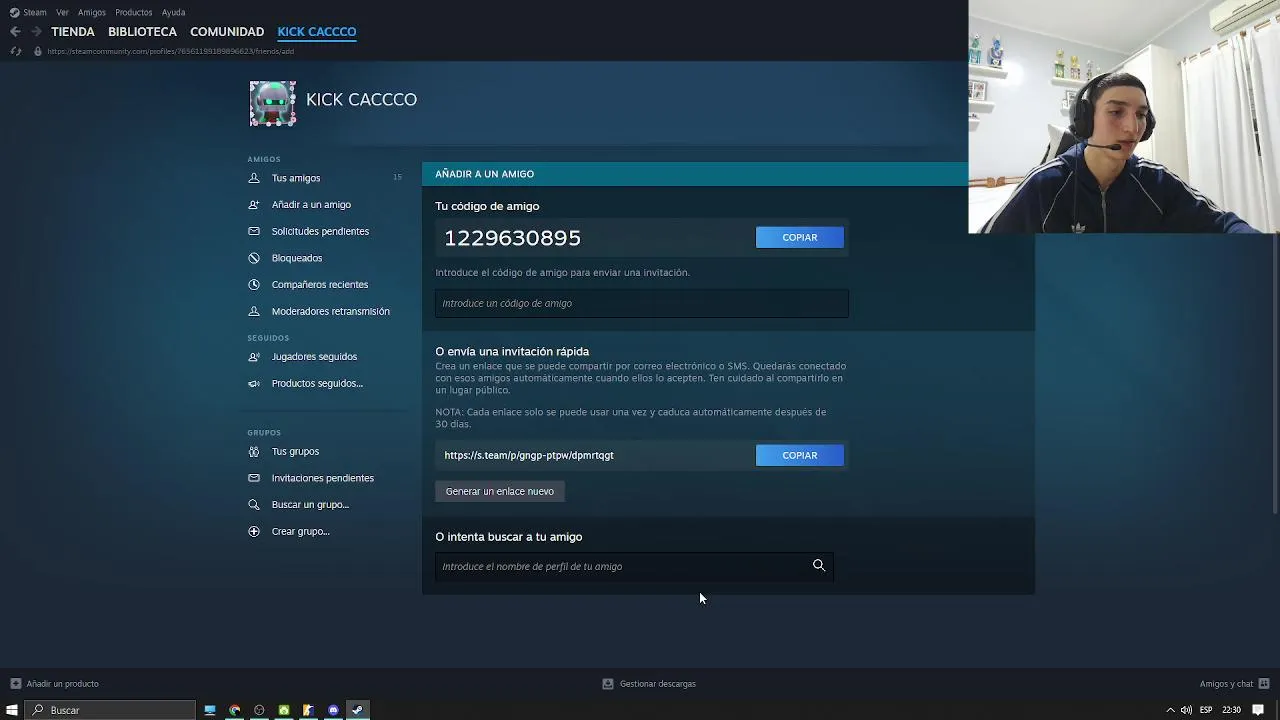The width and height of the screenshot is (1280, 720).
Task: Open Chrome from the taskbar
Action: [x=235, y=710]
